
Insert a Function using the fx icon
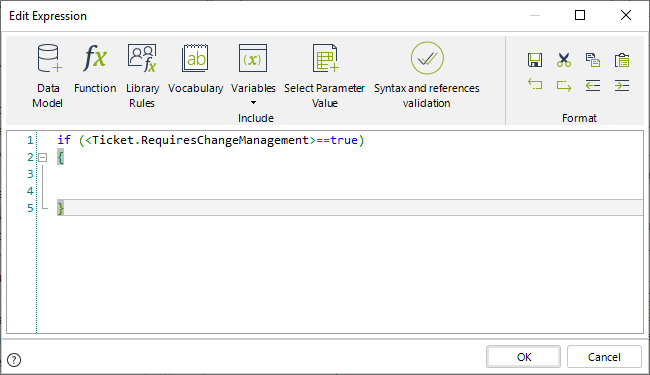point(95,68)
